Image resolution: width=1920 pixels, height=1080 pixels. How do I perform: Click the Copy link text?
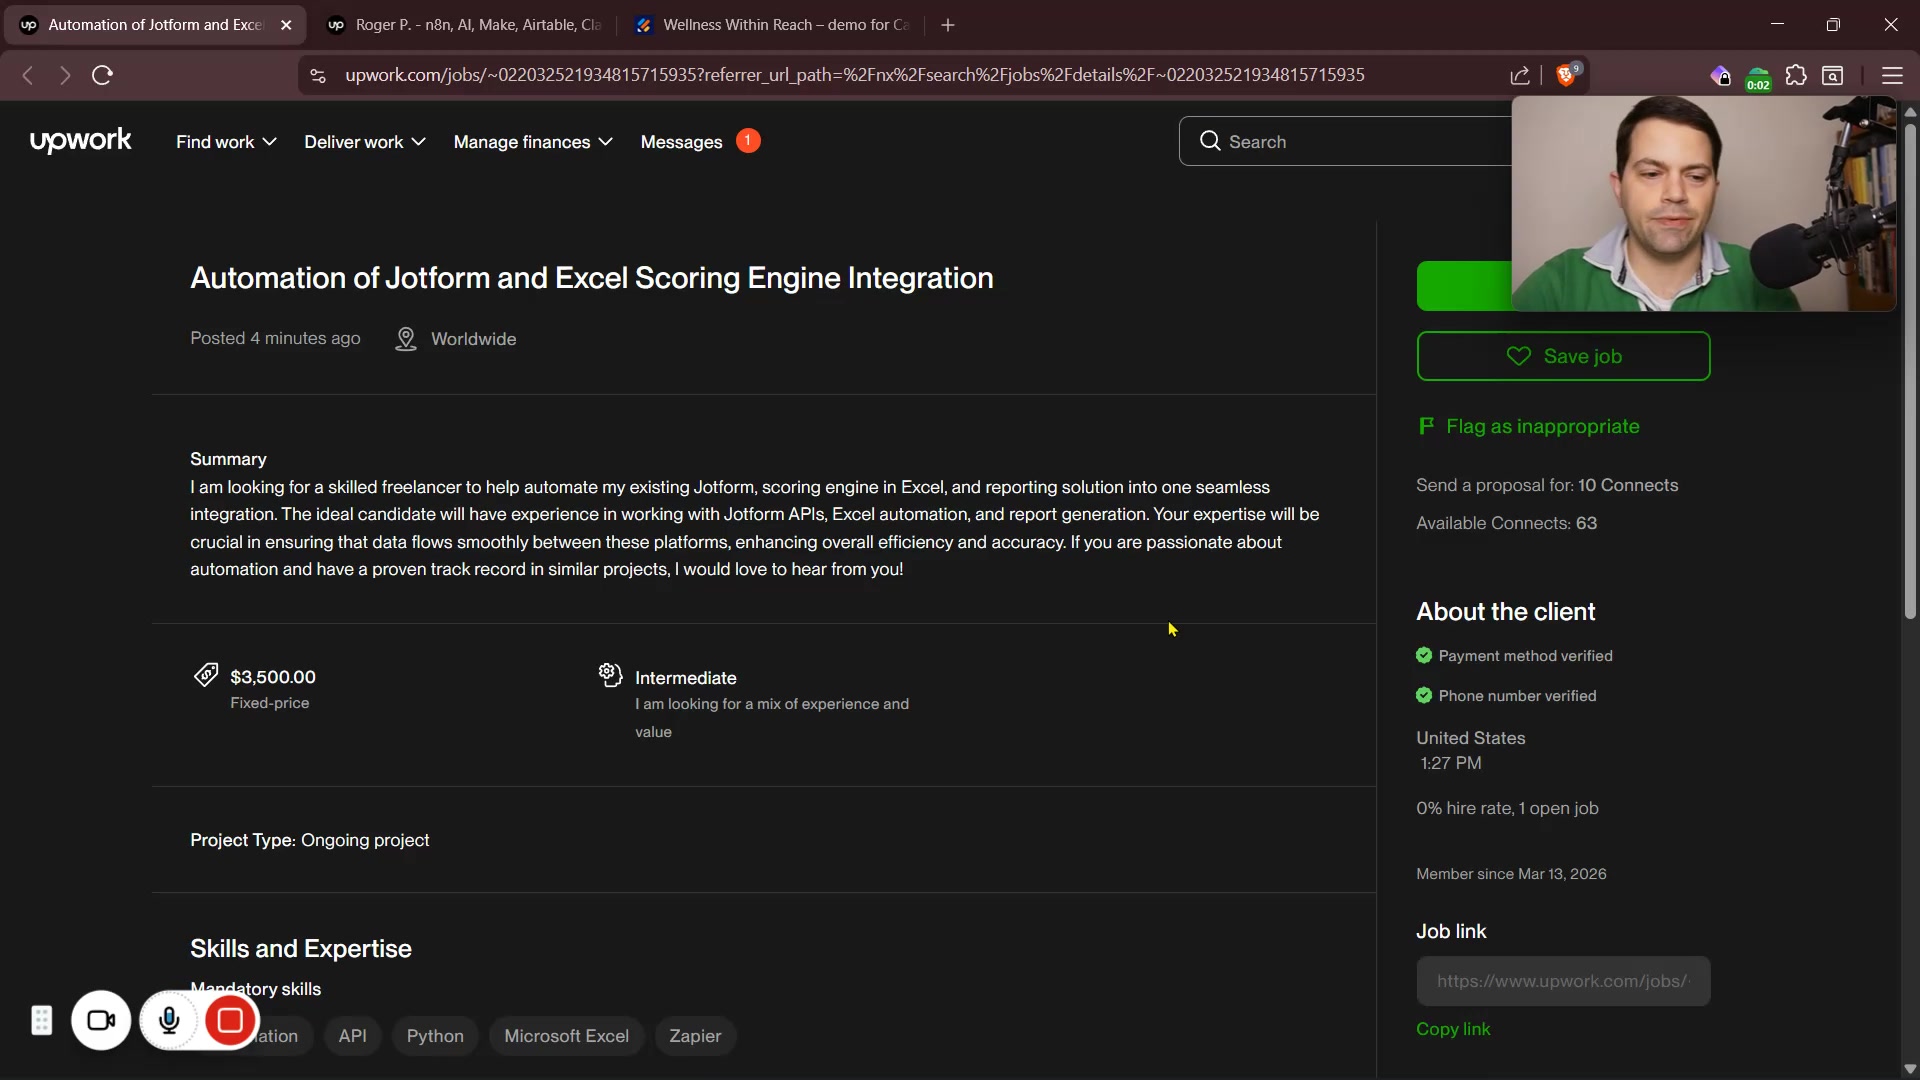point(1452,1029)
